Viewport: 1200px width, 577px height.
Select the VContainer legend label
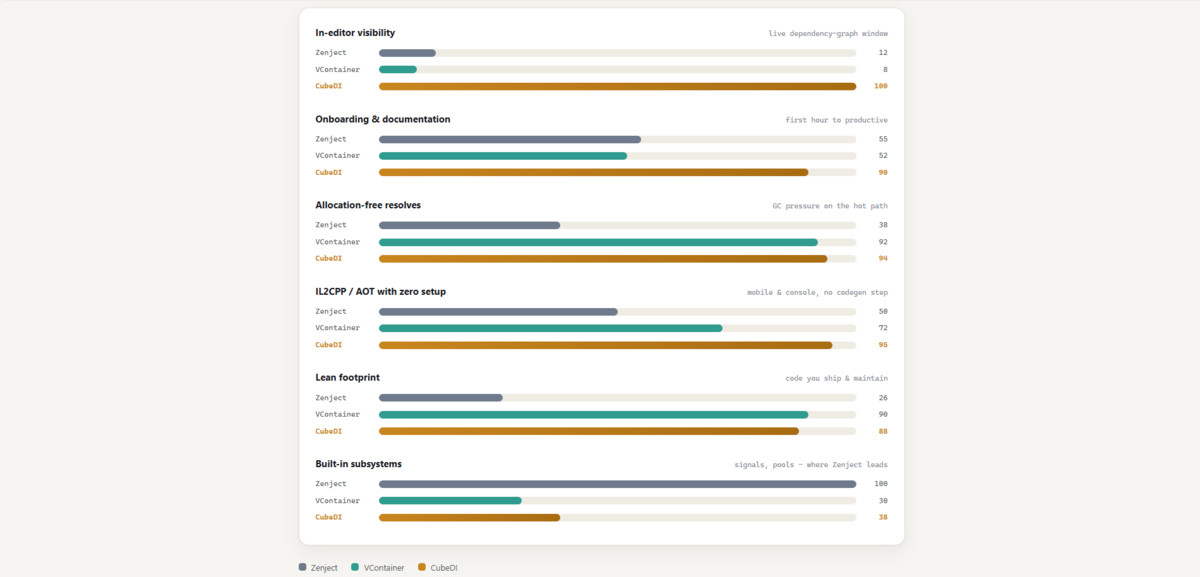point(384,567)
